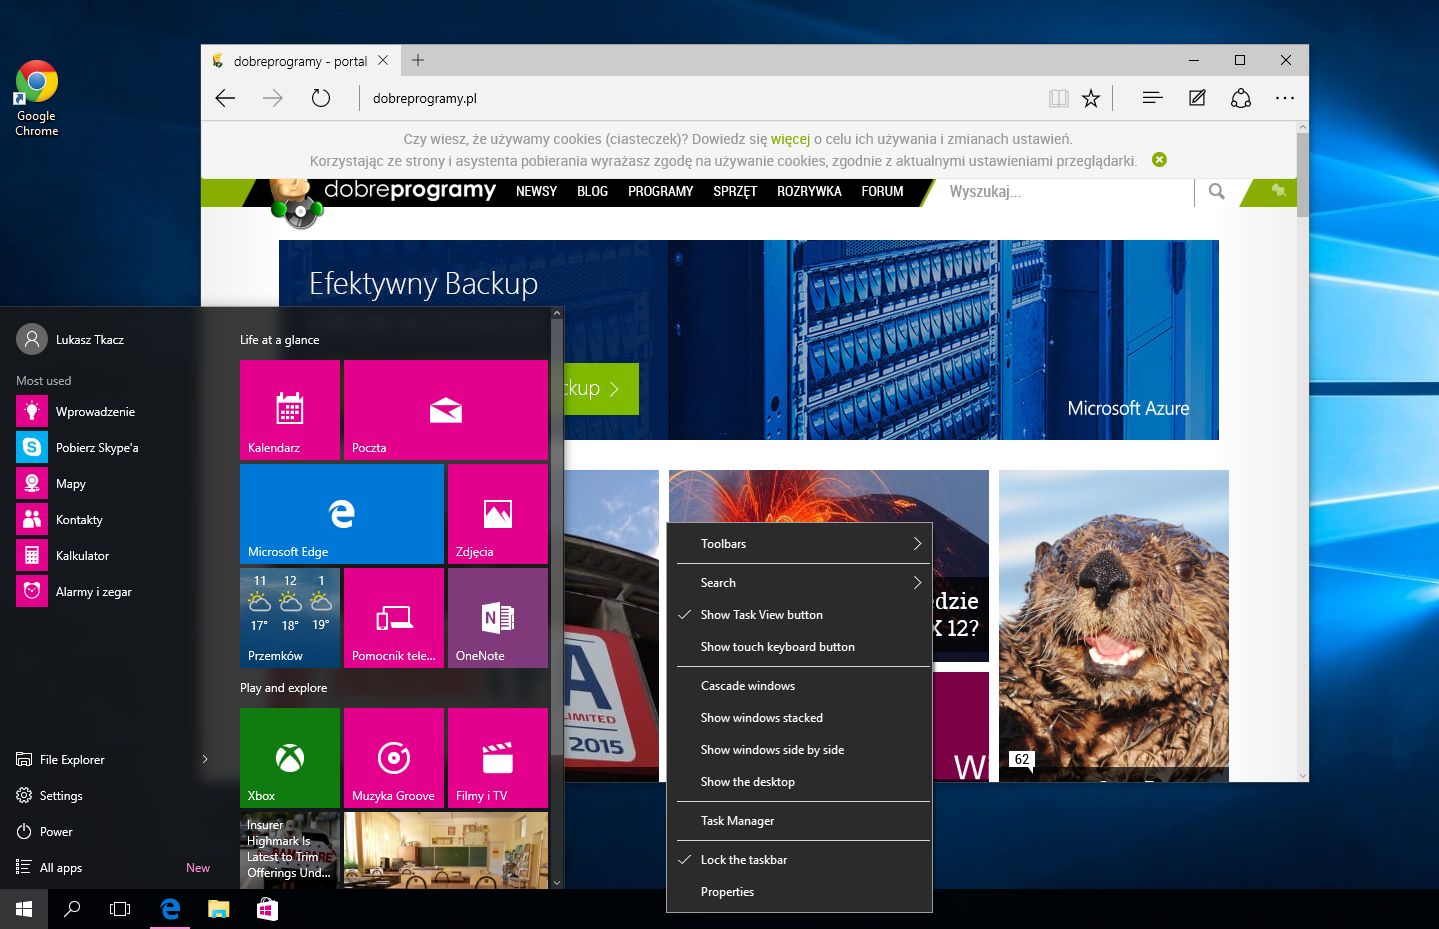Open the Edge share icon

(x=1241, y=98)
